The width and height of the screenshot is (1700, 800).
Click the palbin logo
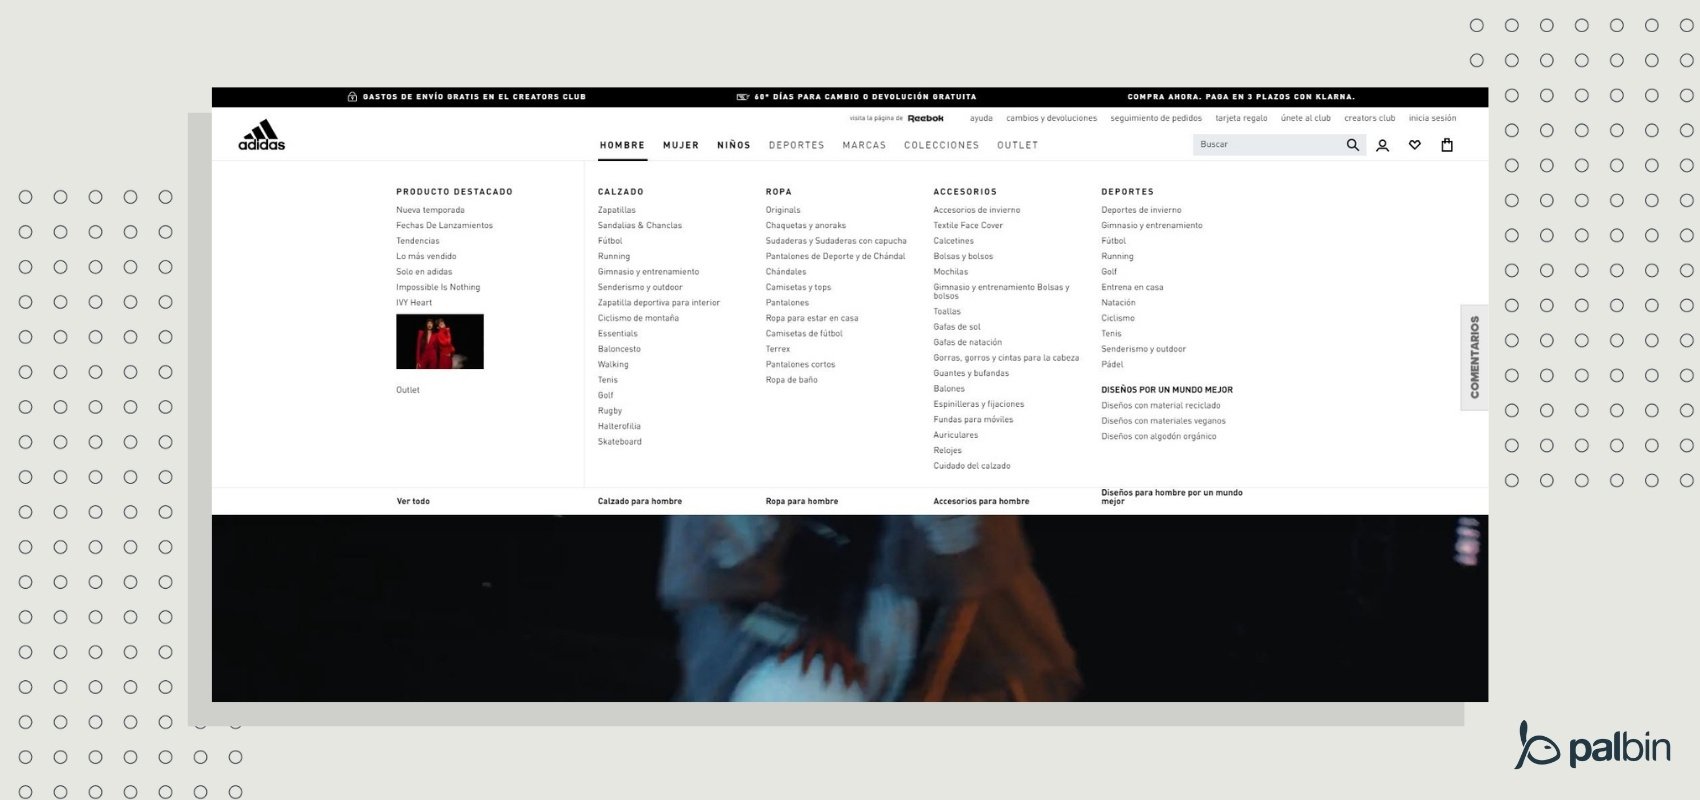[1593, 745]
